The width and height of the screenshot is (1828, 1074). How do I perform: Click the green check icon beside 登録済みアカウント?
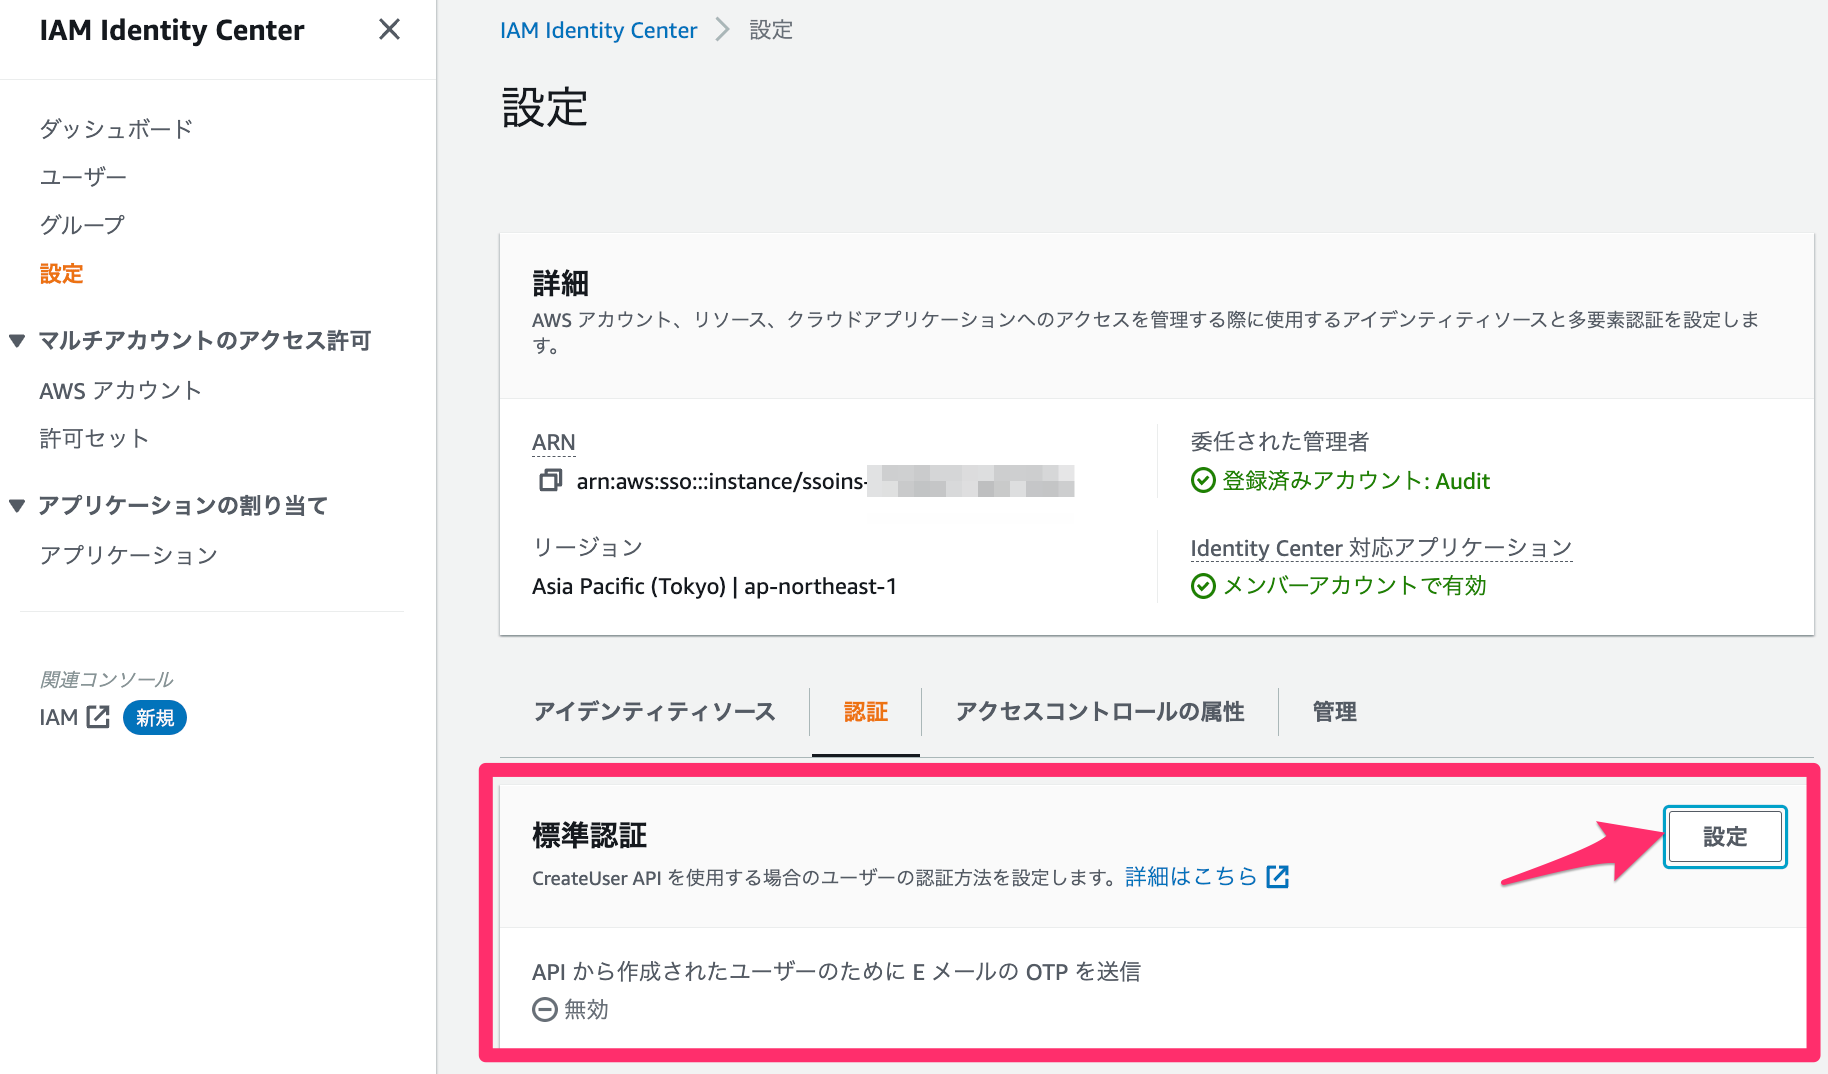point(1203,481)
